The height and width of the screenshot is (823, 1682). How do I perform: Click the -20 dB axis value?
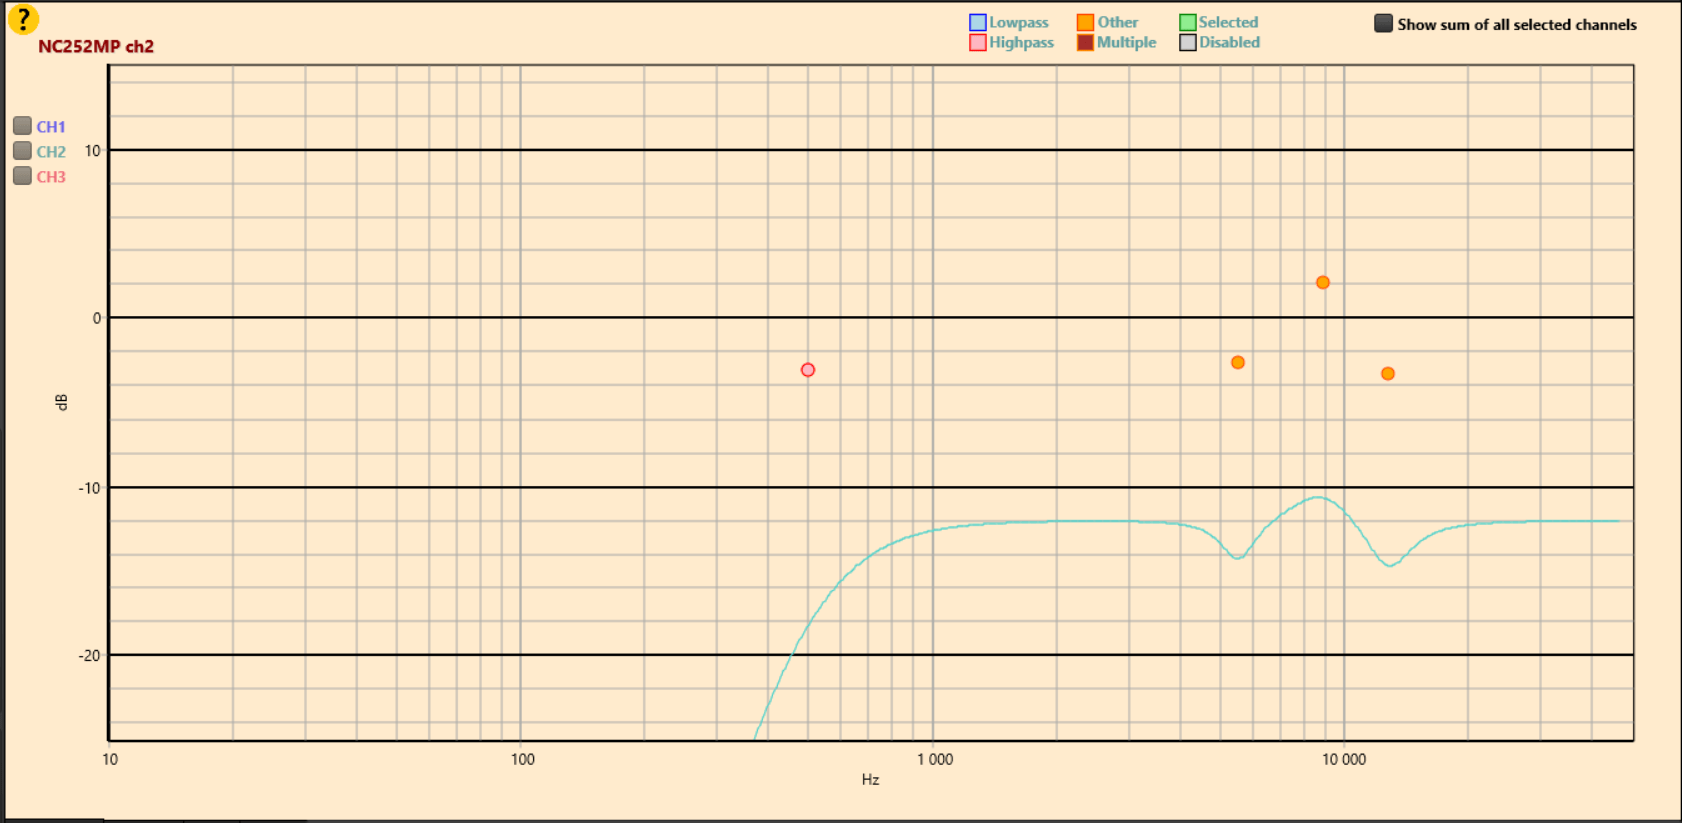pos(90,656)
